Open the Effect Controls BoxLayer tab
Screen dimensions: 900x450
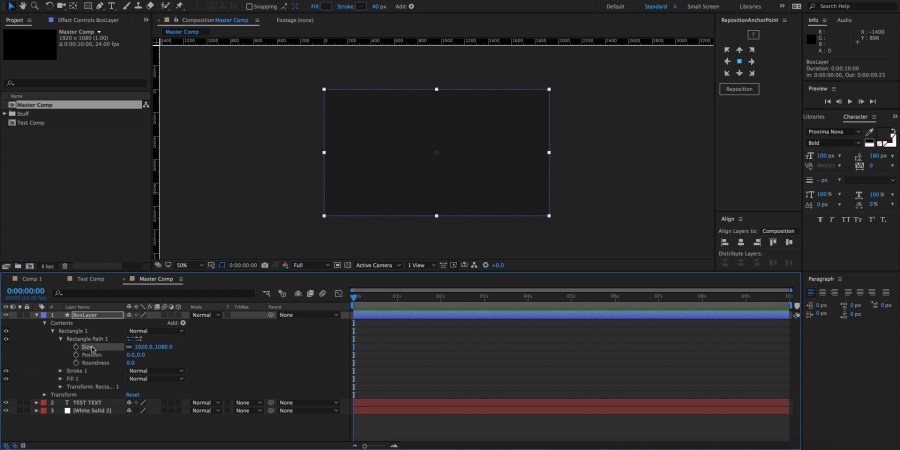pos(88,20)
